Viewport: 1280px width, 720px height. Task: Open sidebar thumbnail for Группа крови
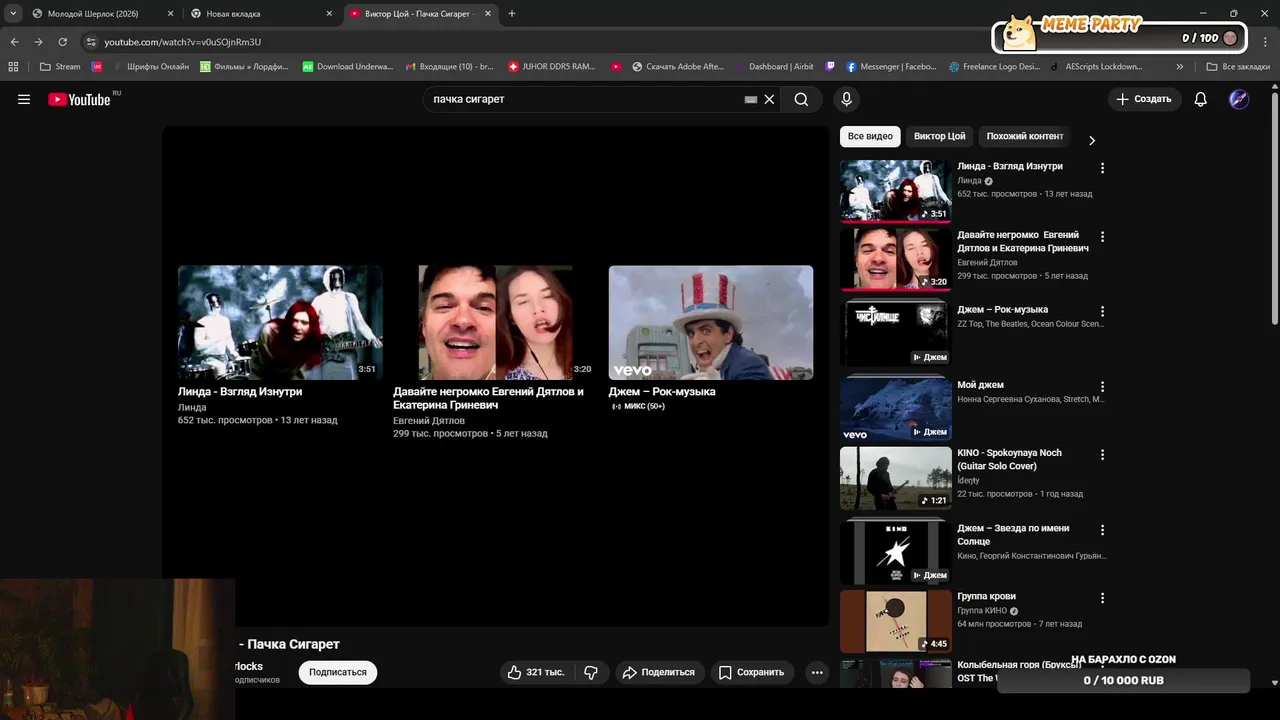[896, 621]
